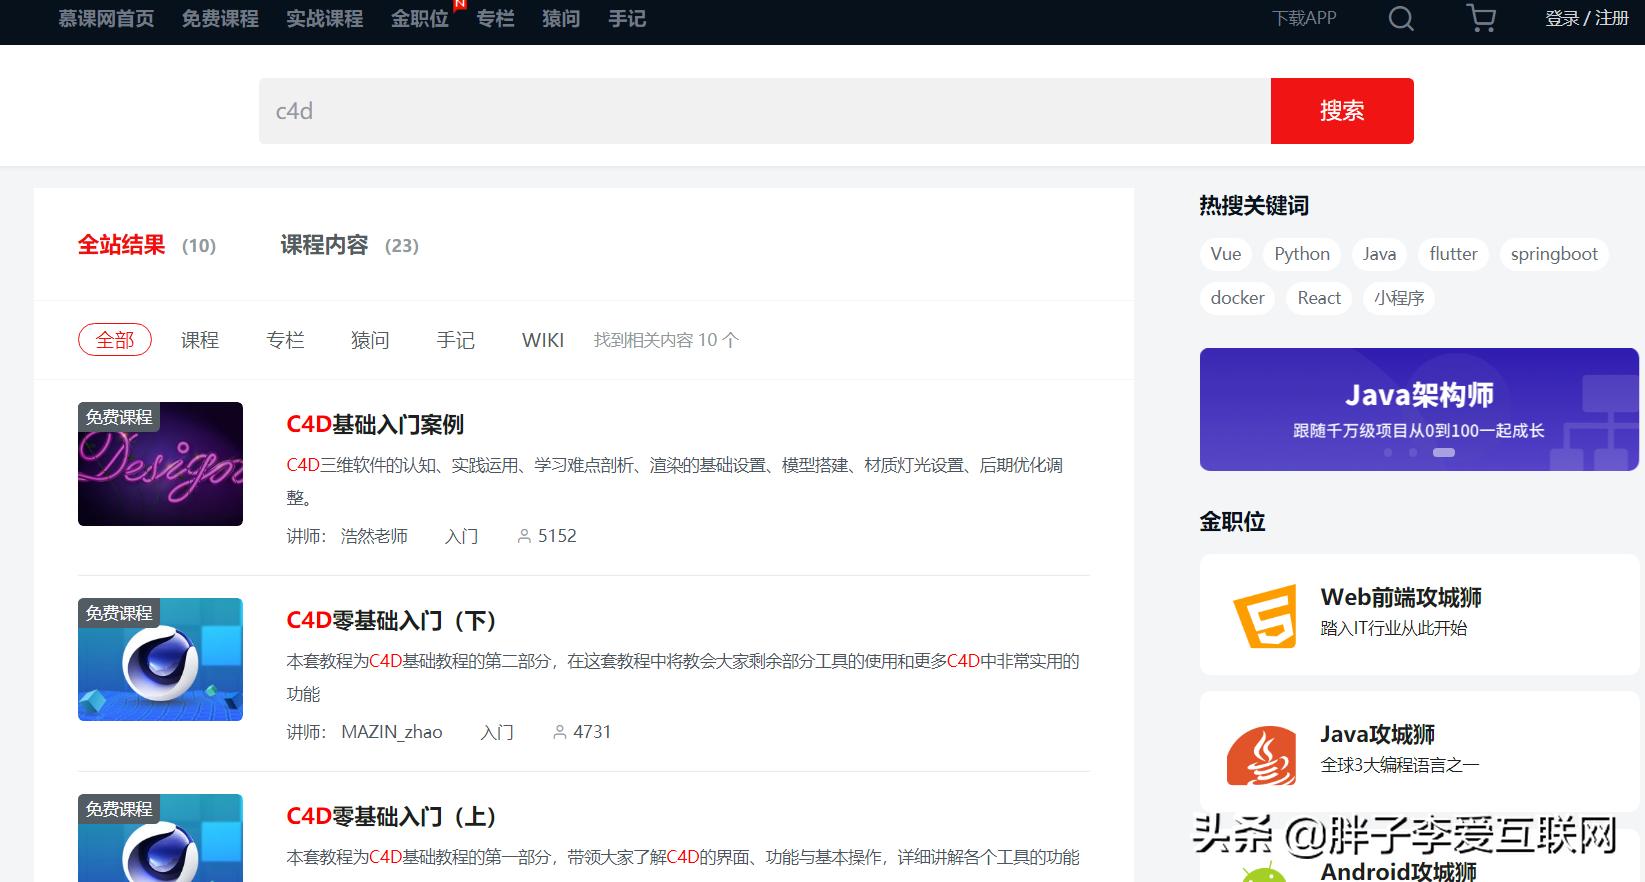The image size is (1645, 882).
Task: Click the Java logo icon for Java攻城狮
Action: pos(1262,755)
